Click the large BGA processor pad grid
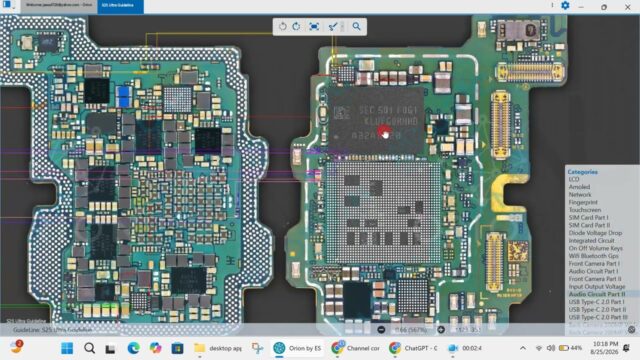Image resolution: width=640 pixels, height=360 pixels. (384, 212)
